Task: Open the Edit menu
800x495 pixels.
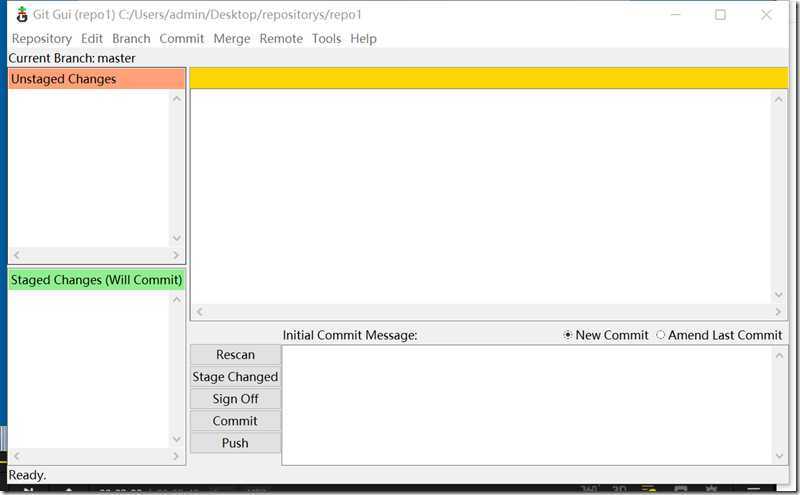Action: (x=92, y=39)
